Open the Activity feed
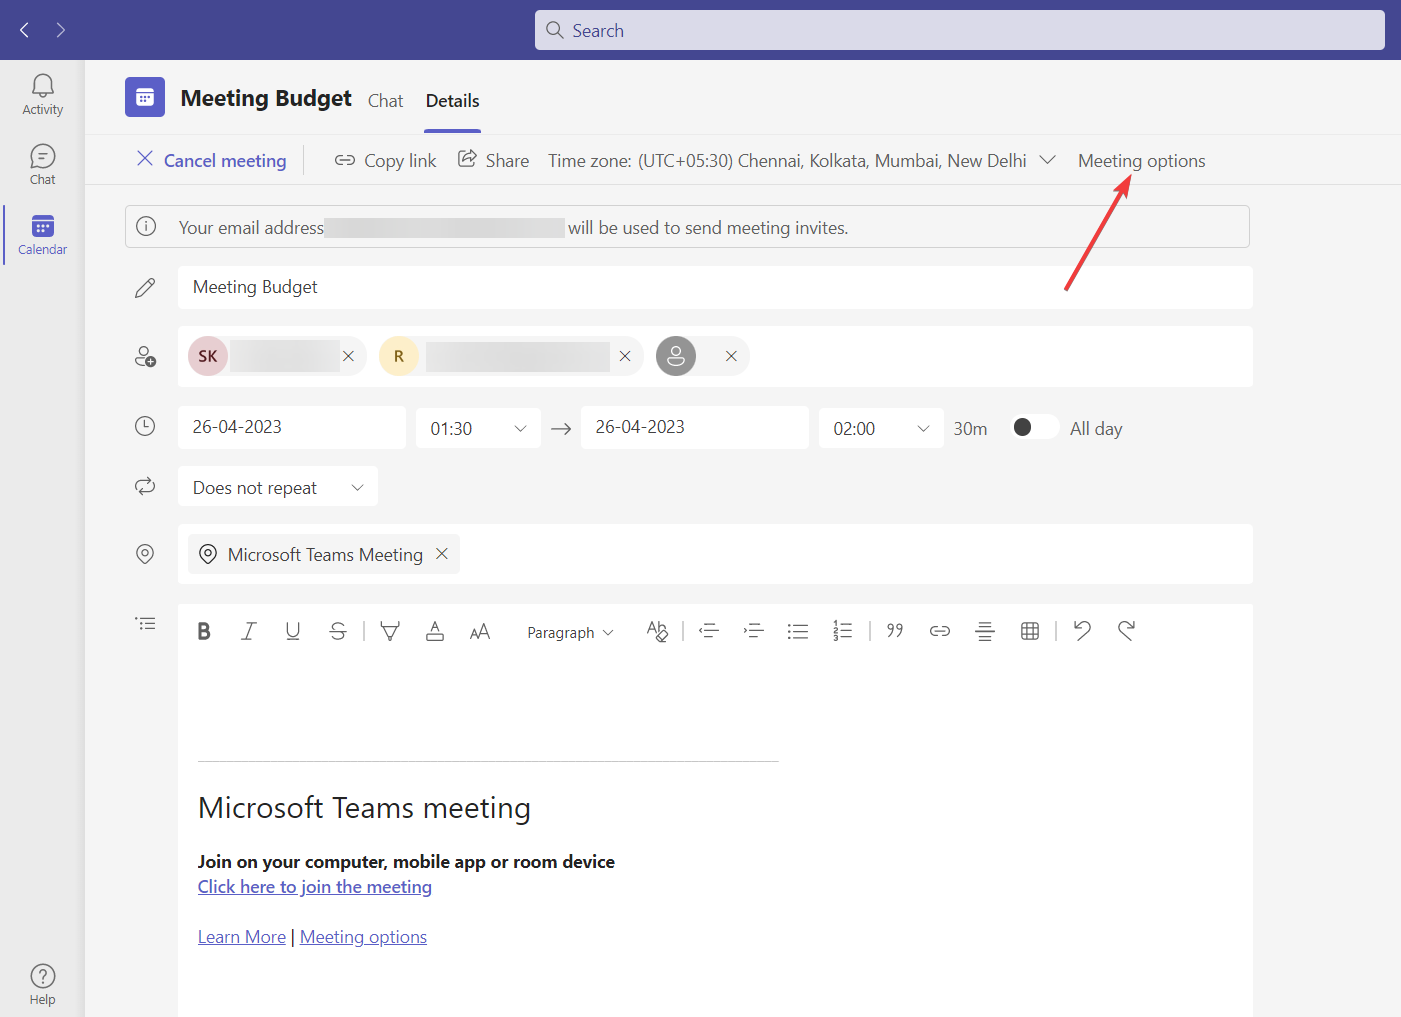This screenshot has height=1017, width=1401. [x=42, y=95]
